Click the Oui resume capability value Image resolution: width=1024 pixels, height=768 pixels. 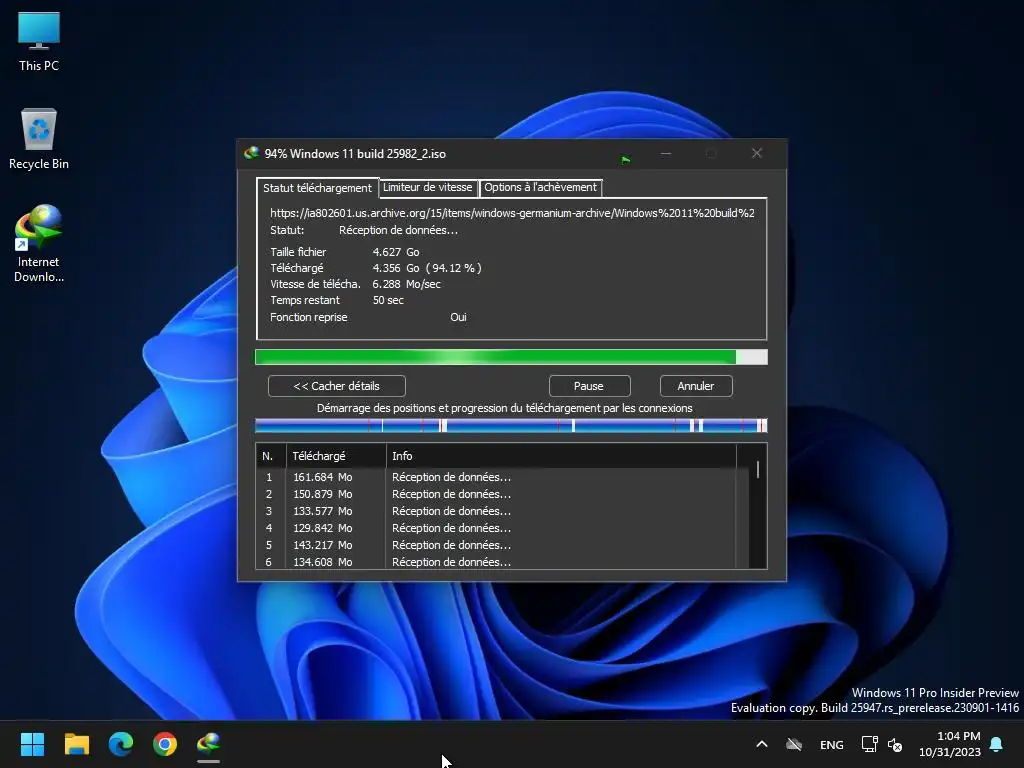458,317
